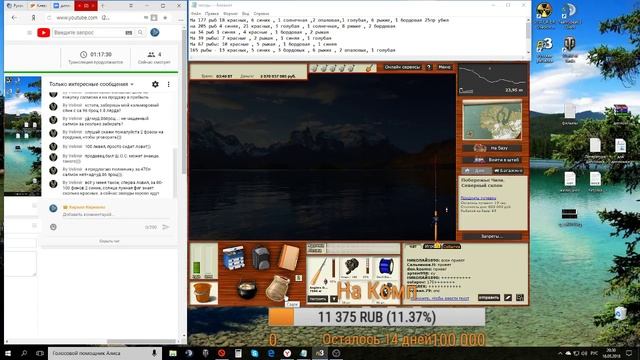Reload the YouTube page
640x360 pixels.
coord(49,18)
